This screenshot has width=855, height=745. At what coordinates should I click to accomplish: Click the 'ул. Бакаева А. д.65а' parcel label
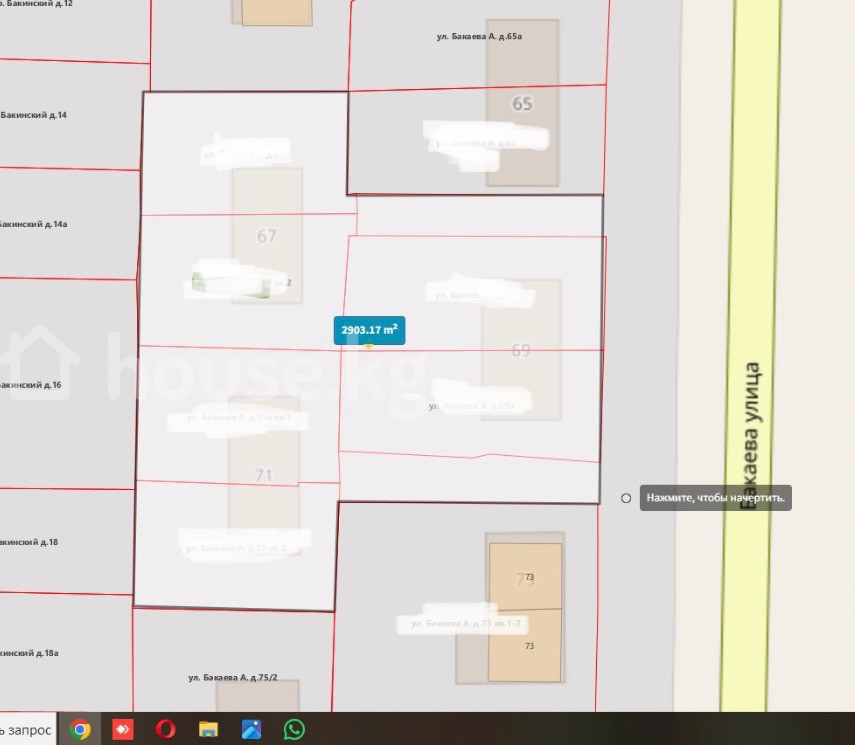pos(479,36)
